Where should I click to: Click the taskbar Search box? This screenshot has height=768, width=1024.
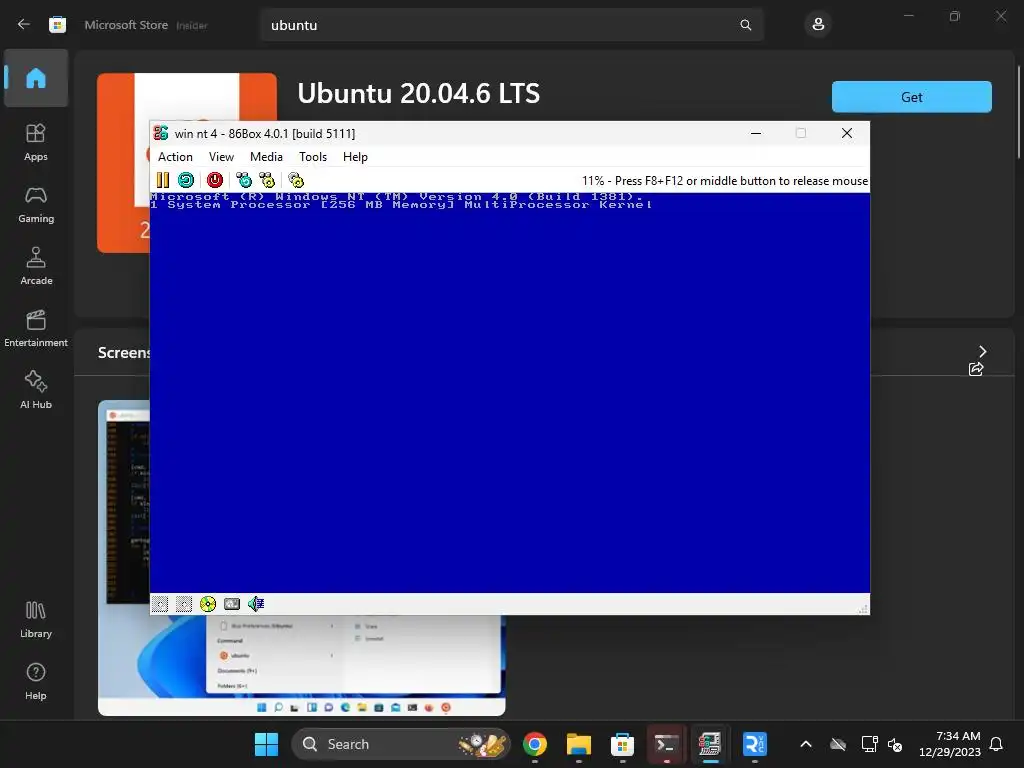coord(400,744)
